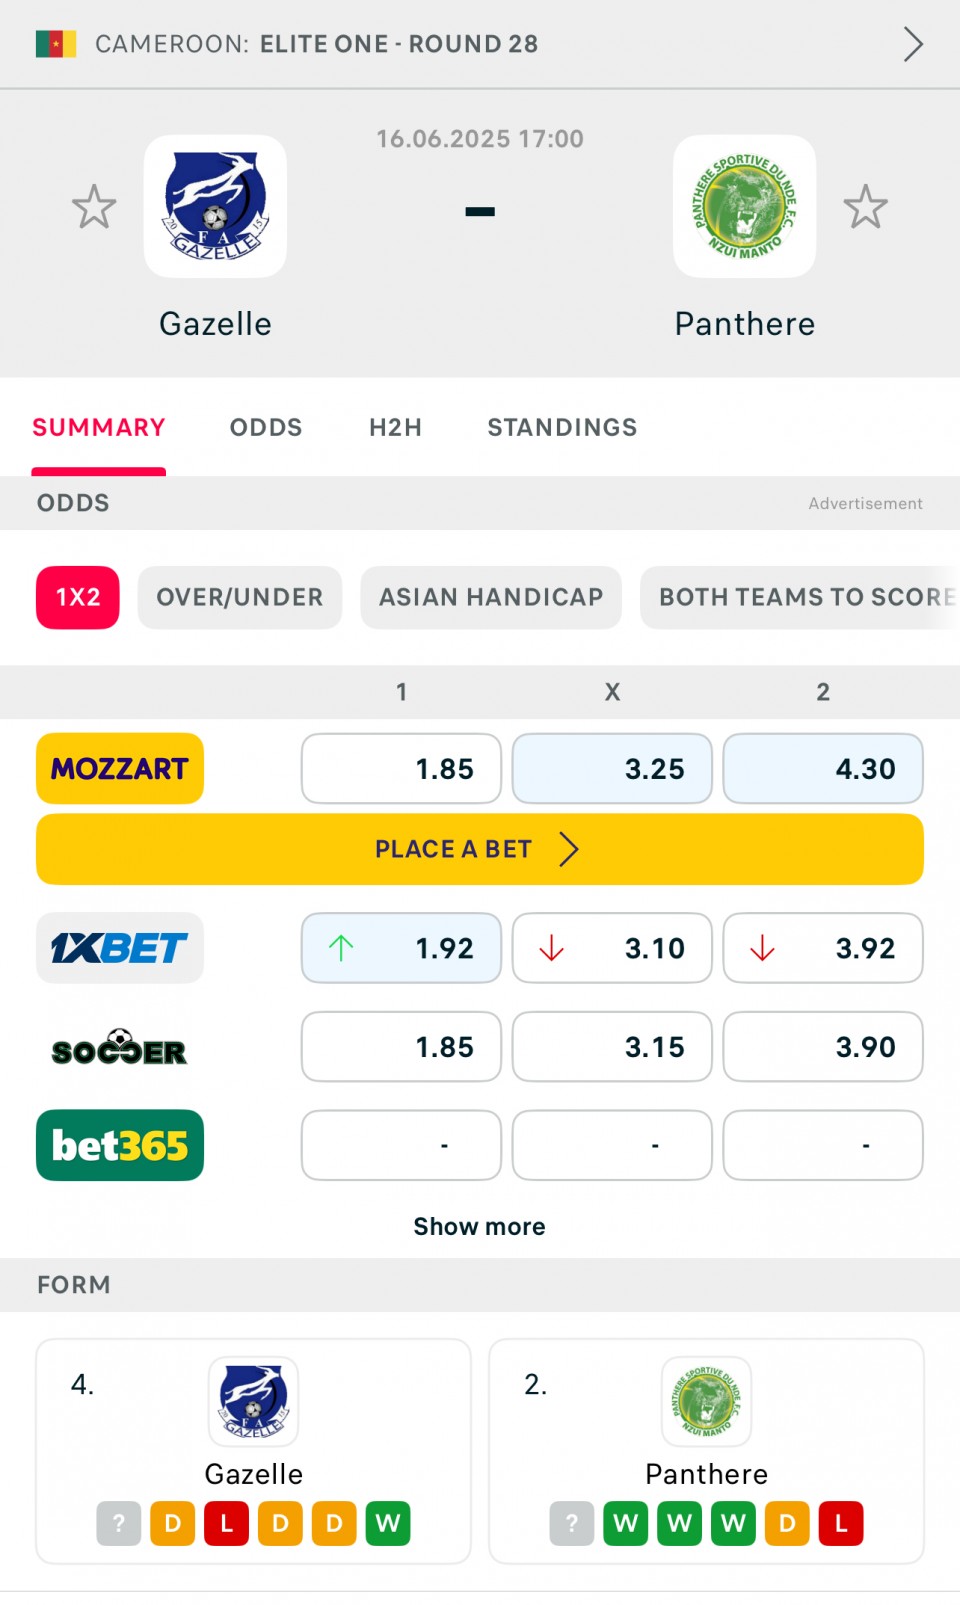
Task: Switch to the Standings tab
Action: click(562, 428)
